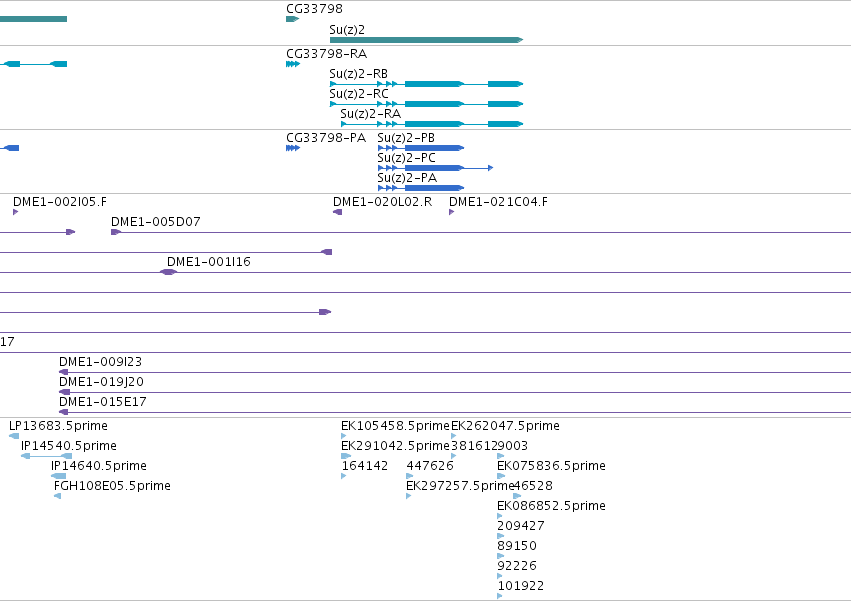Image resolution: width=851 pixels, height=601 pixels.
Task: Click the LP13683.5prime EST label
Action: coord(58,426)
